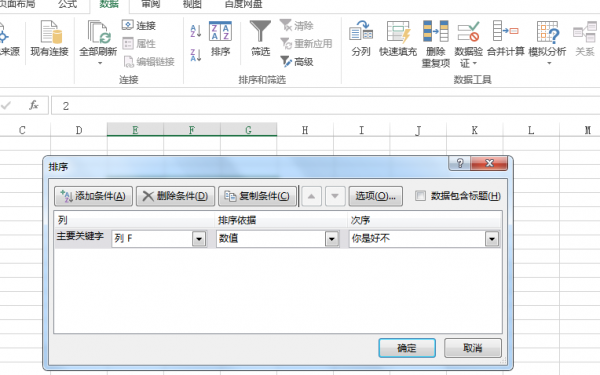Expand the 列 F column dropdown
The width and height of the screenshot is (600, 375).
[199, 239]
